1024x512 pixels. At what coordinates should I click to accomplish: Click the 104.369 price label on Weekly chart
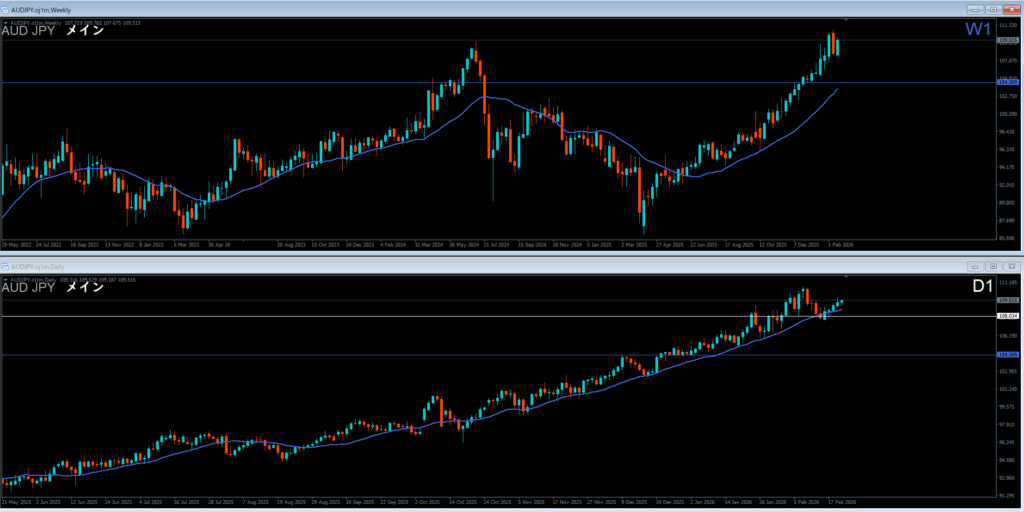click(x=1007, y=82)
